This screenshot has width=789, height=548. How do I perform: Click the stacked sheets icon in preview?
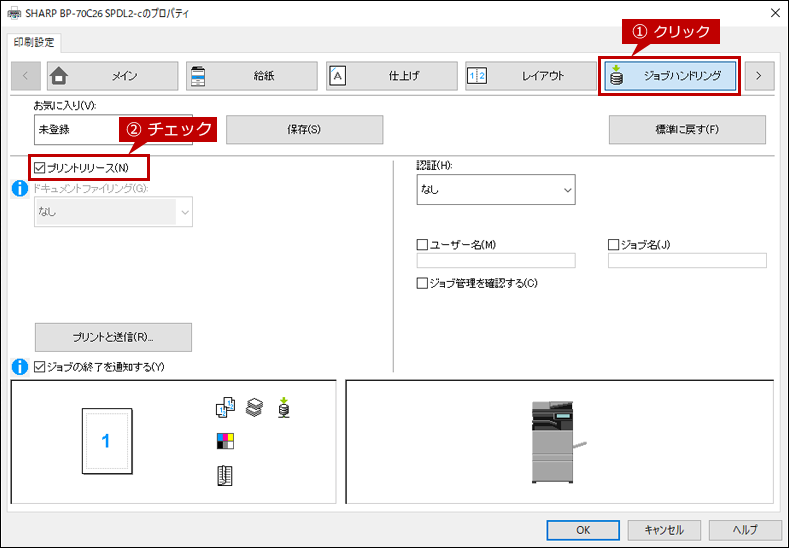point(254,408)
